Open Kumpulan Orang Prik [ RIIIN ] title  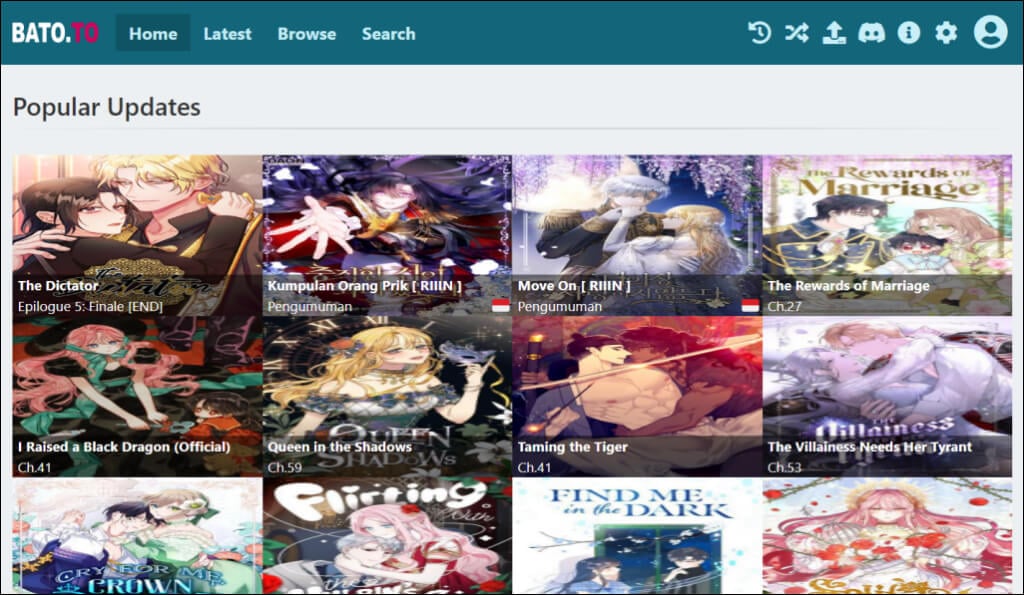364,285
